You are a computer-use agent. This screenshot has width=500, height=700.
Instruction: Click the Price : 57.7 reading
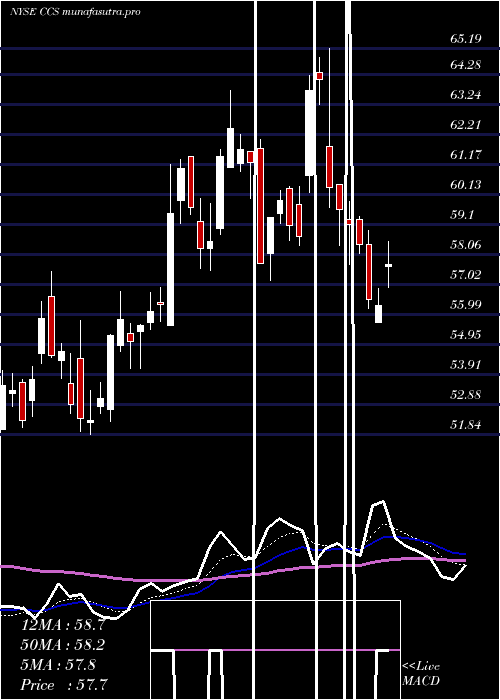[64, 685]
